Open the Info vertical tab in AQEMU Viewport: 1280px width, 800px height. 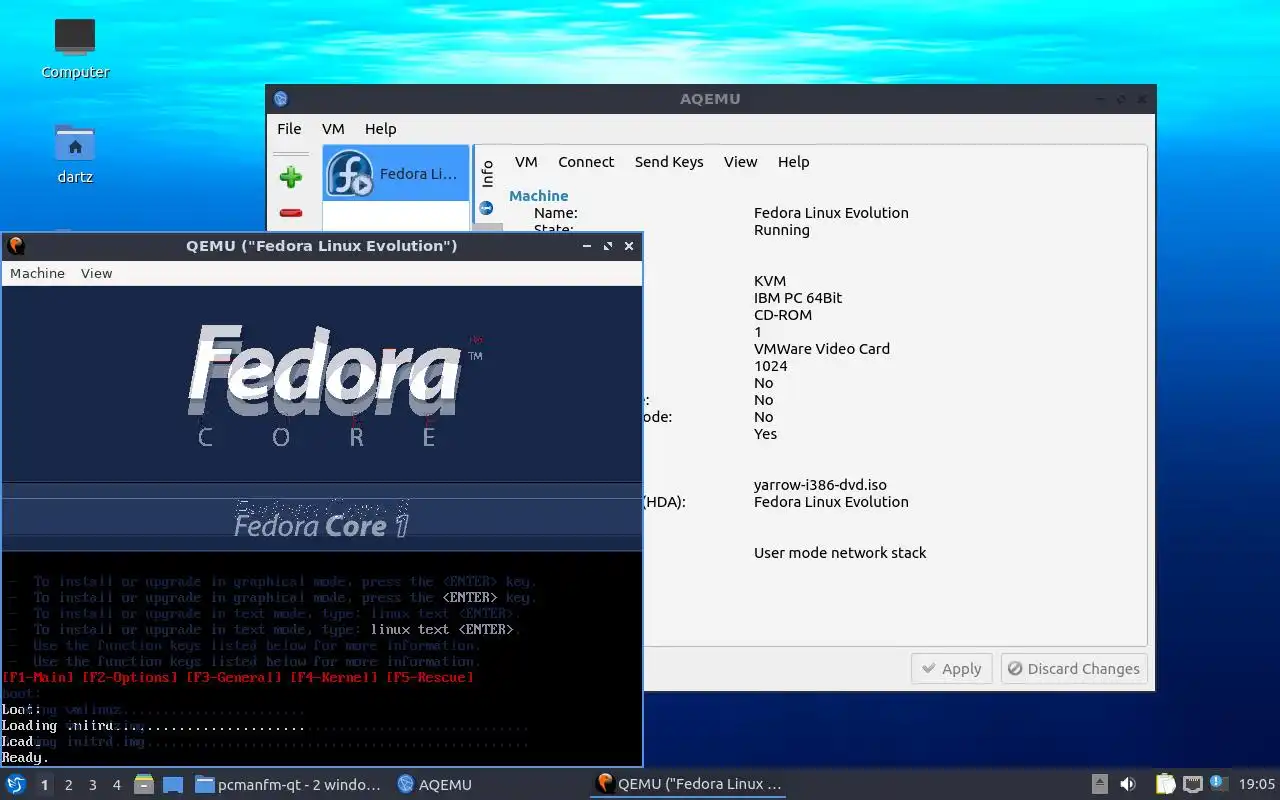point(487,173)
